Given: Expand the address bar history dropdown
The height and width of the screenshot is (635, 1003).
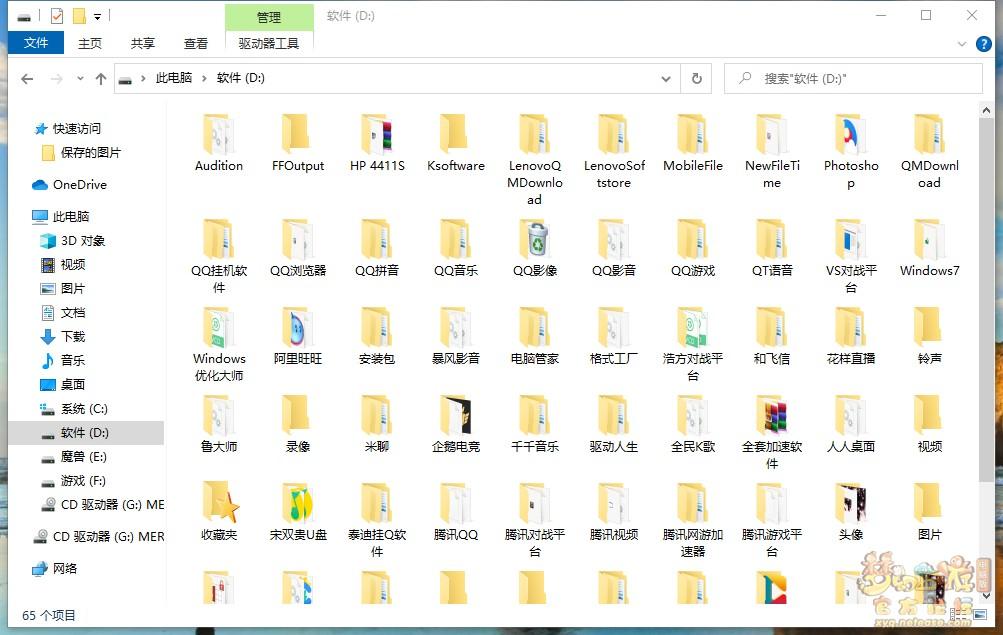Looking at the screenshot, I should coord(666,79).
